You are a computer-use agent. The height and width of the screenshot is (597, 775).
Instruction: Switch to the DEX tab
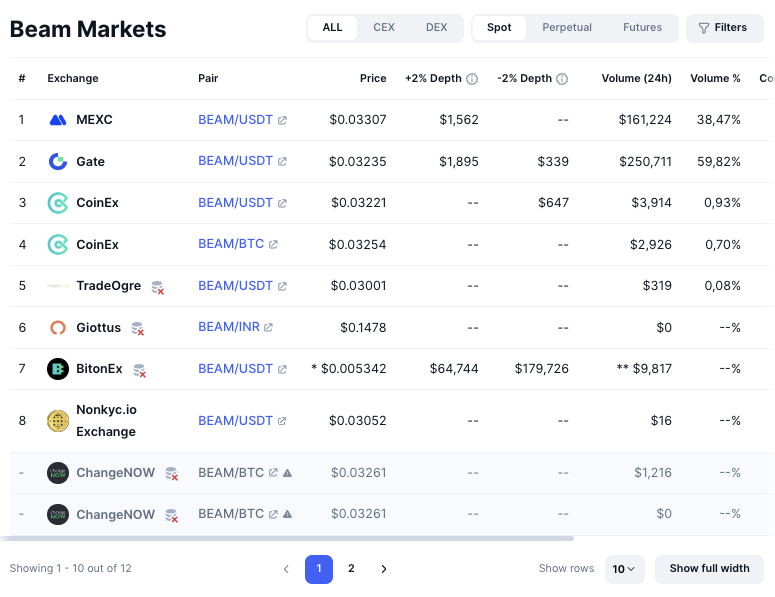tap(436, 28)
